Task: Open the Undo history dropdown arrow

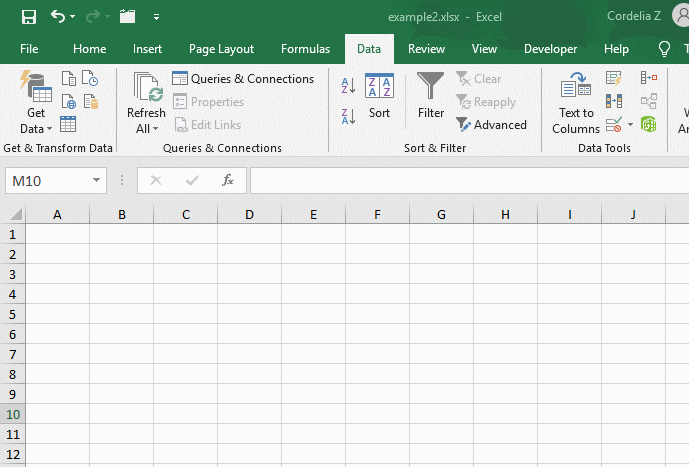Action: pyautogui.click(x=73, y=17)
